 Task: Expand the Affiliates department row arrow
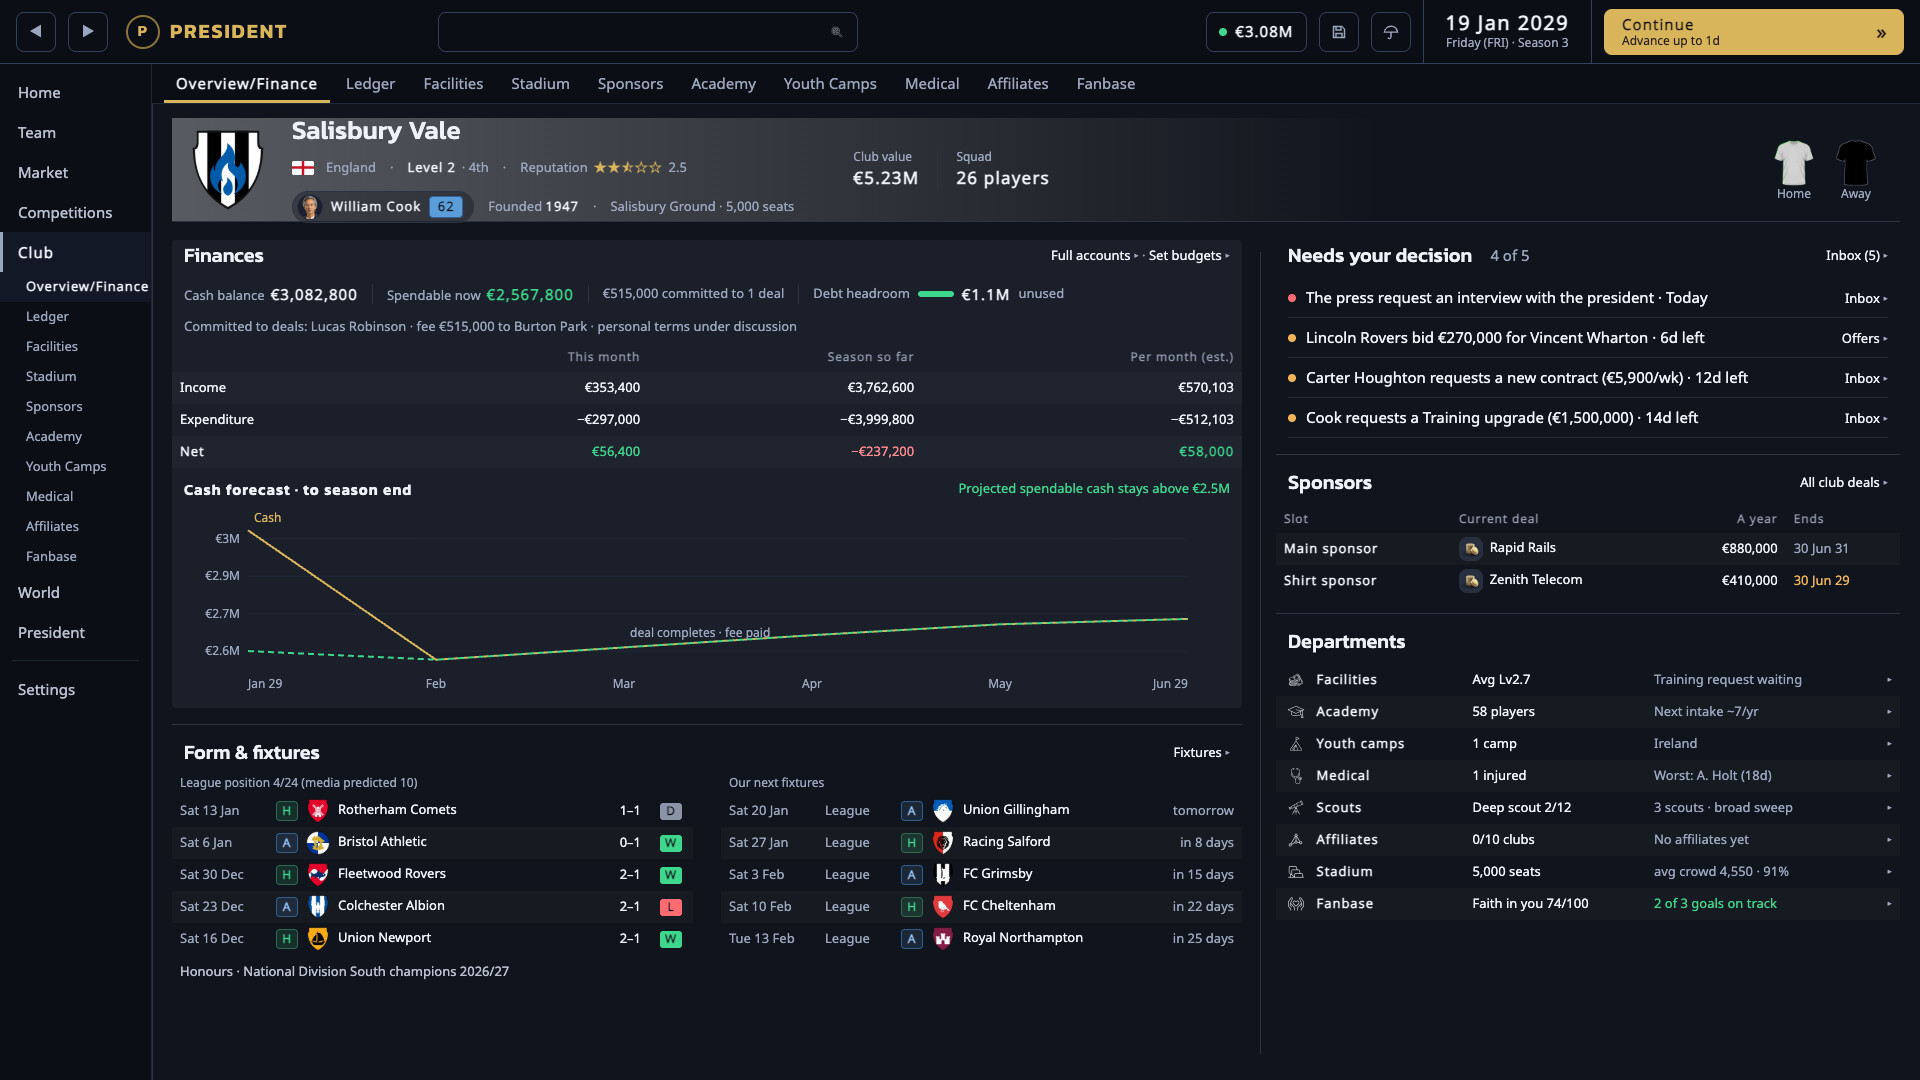pyautogui.click(x=1889, y=840)
